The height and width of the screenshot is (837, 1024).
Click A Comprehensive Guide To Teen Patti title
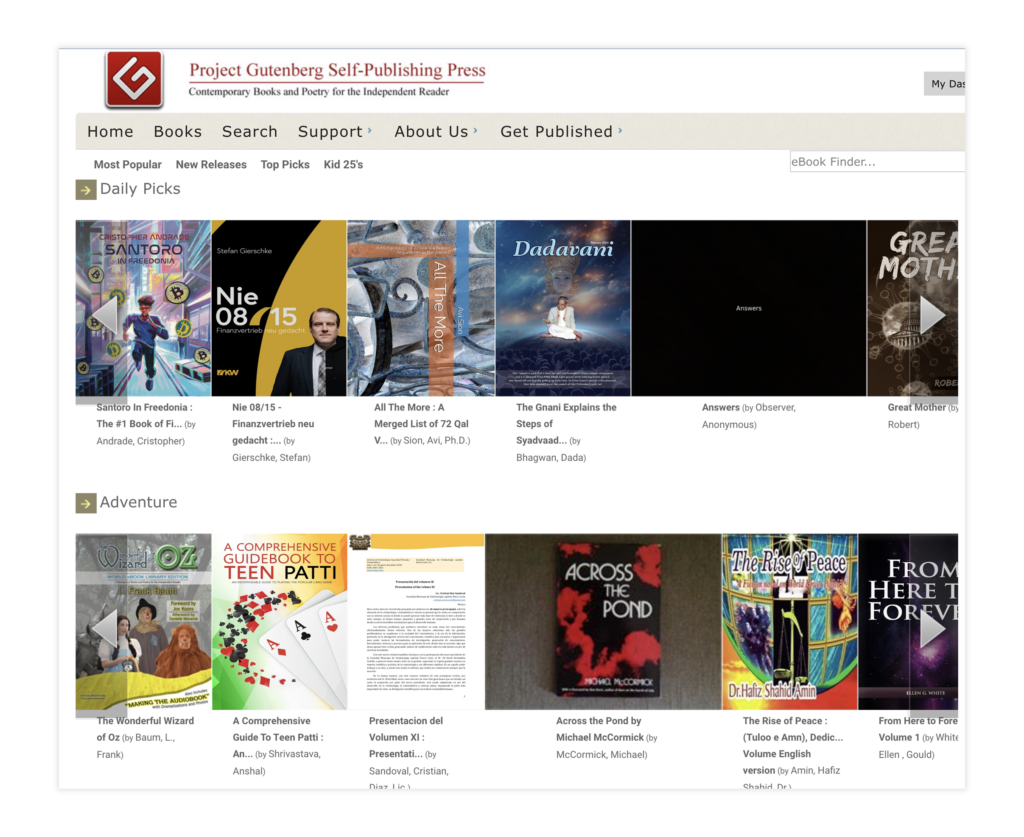coord(278,737)
